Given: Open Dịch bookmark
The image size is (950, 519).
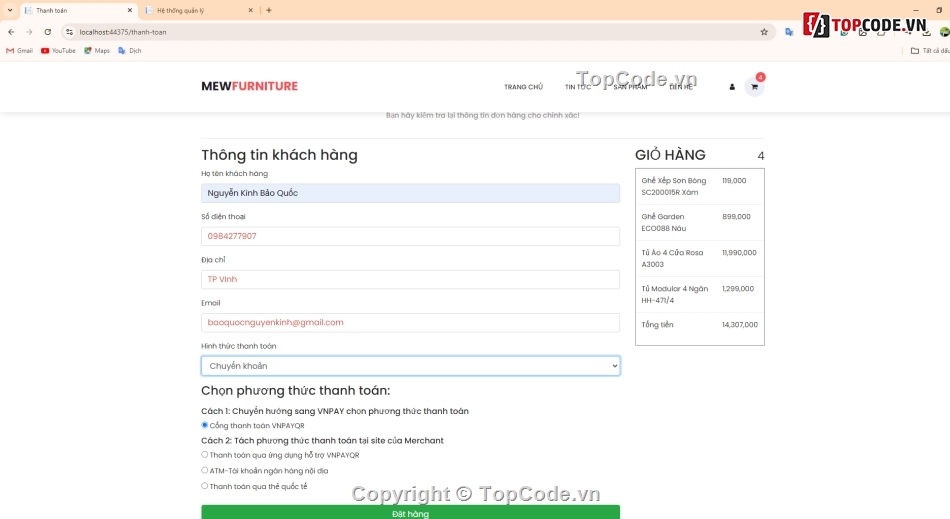Looking at the screenshot, I should [x=130, y=51].
